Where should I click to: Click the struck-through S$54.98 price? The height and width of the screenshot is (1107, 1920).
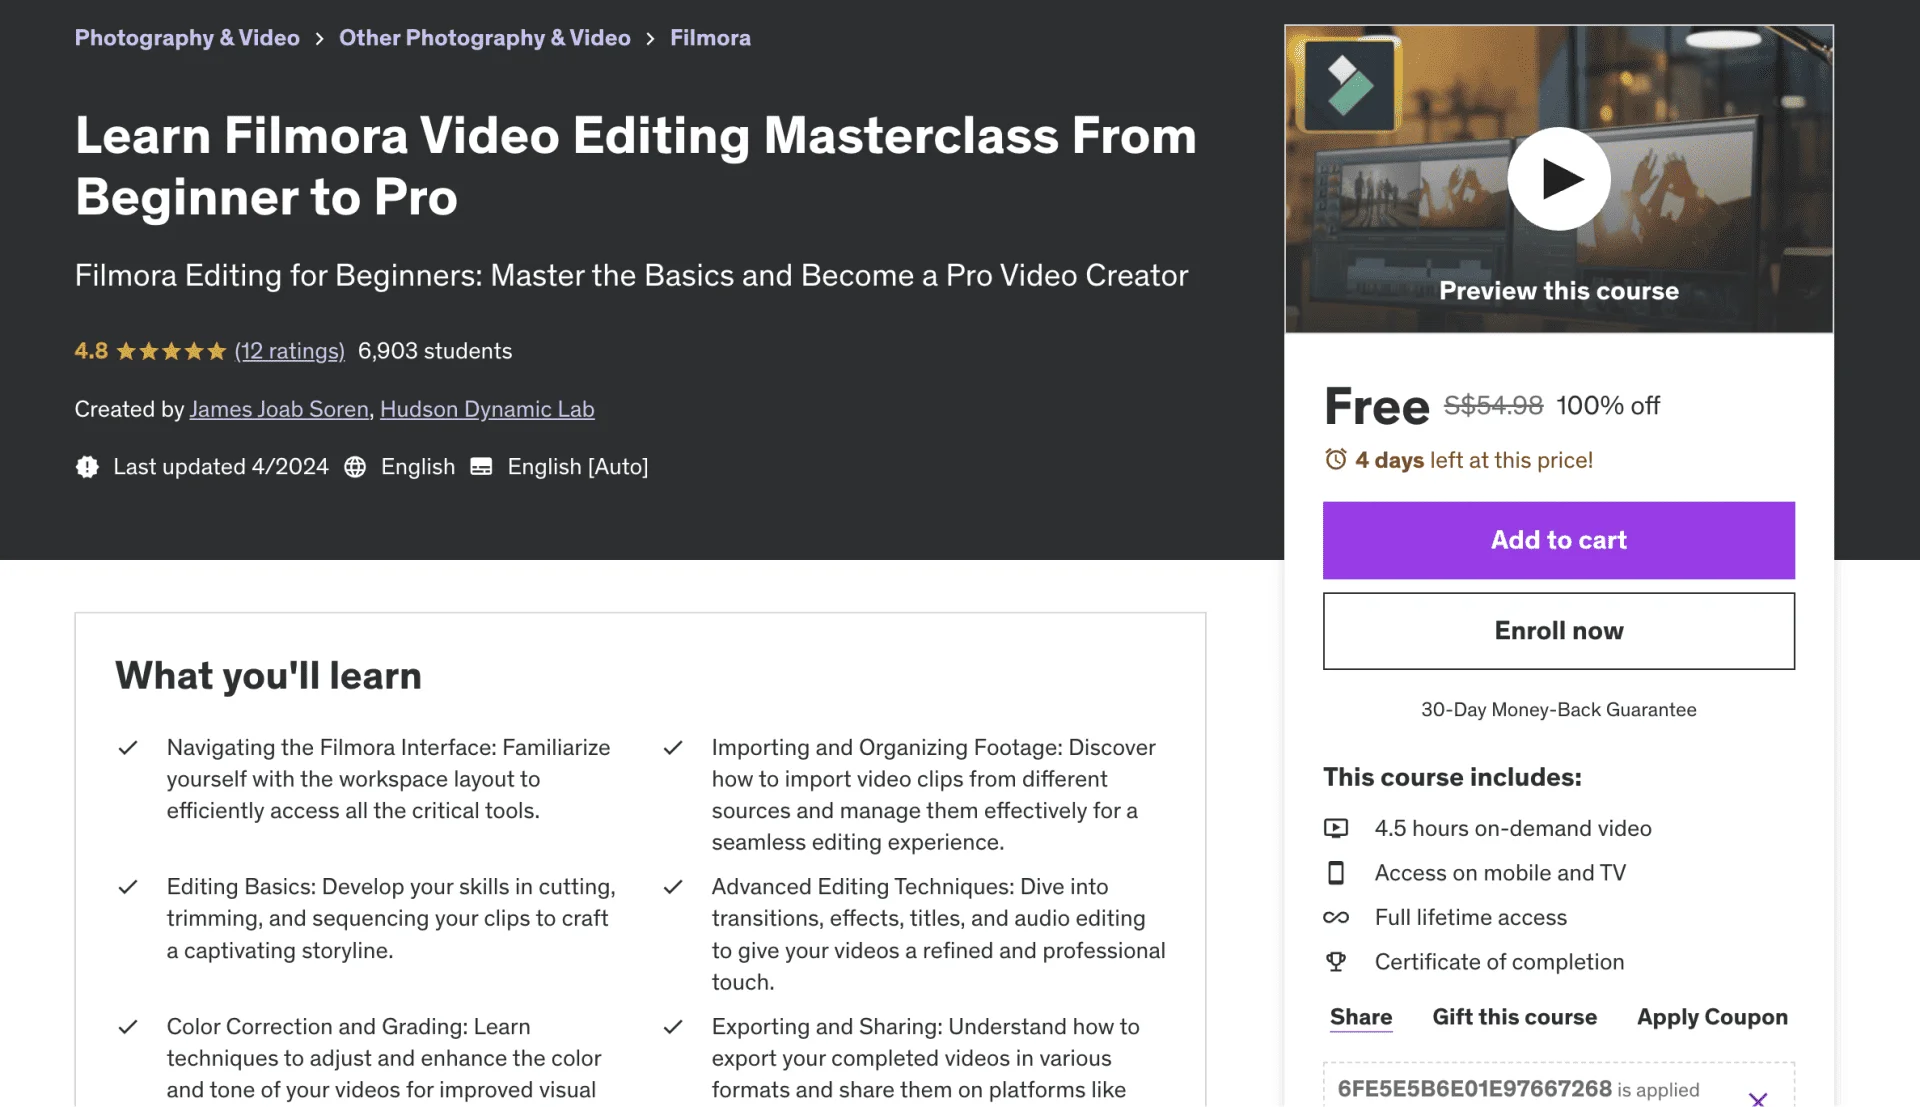1493,405
